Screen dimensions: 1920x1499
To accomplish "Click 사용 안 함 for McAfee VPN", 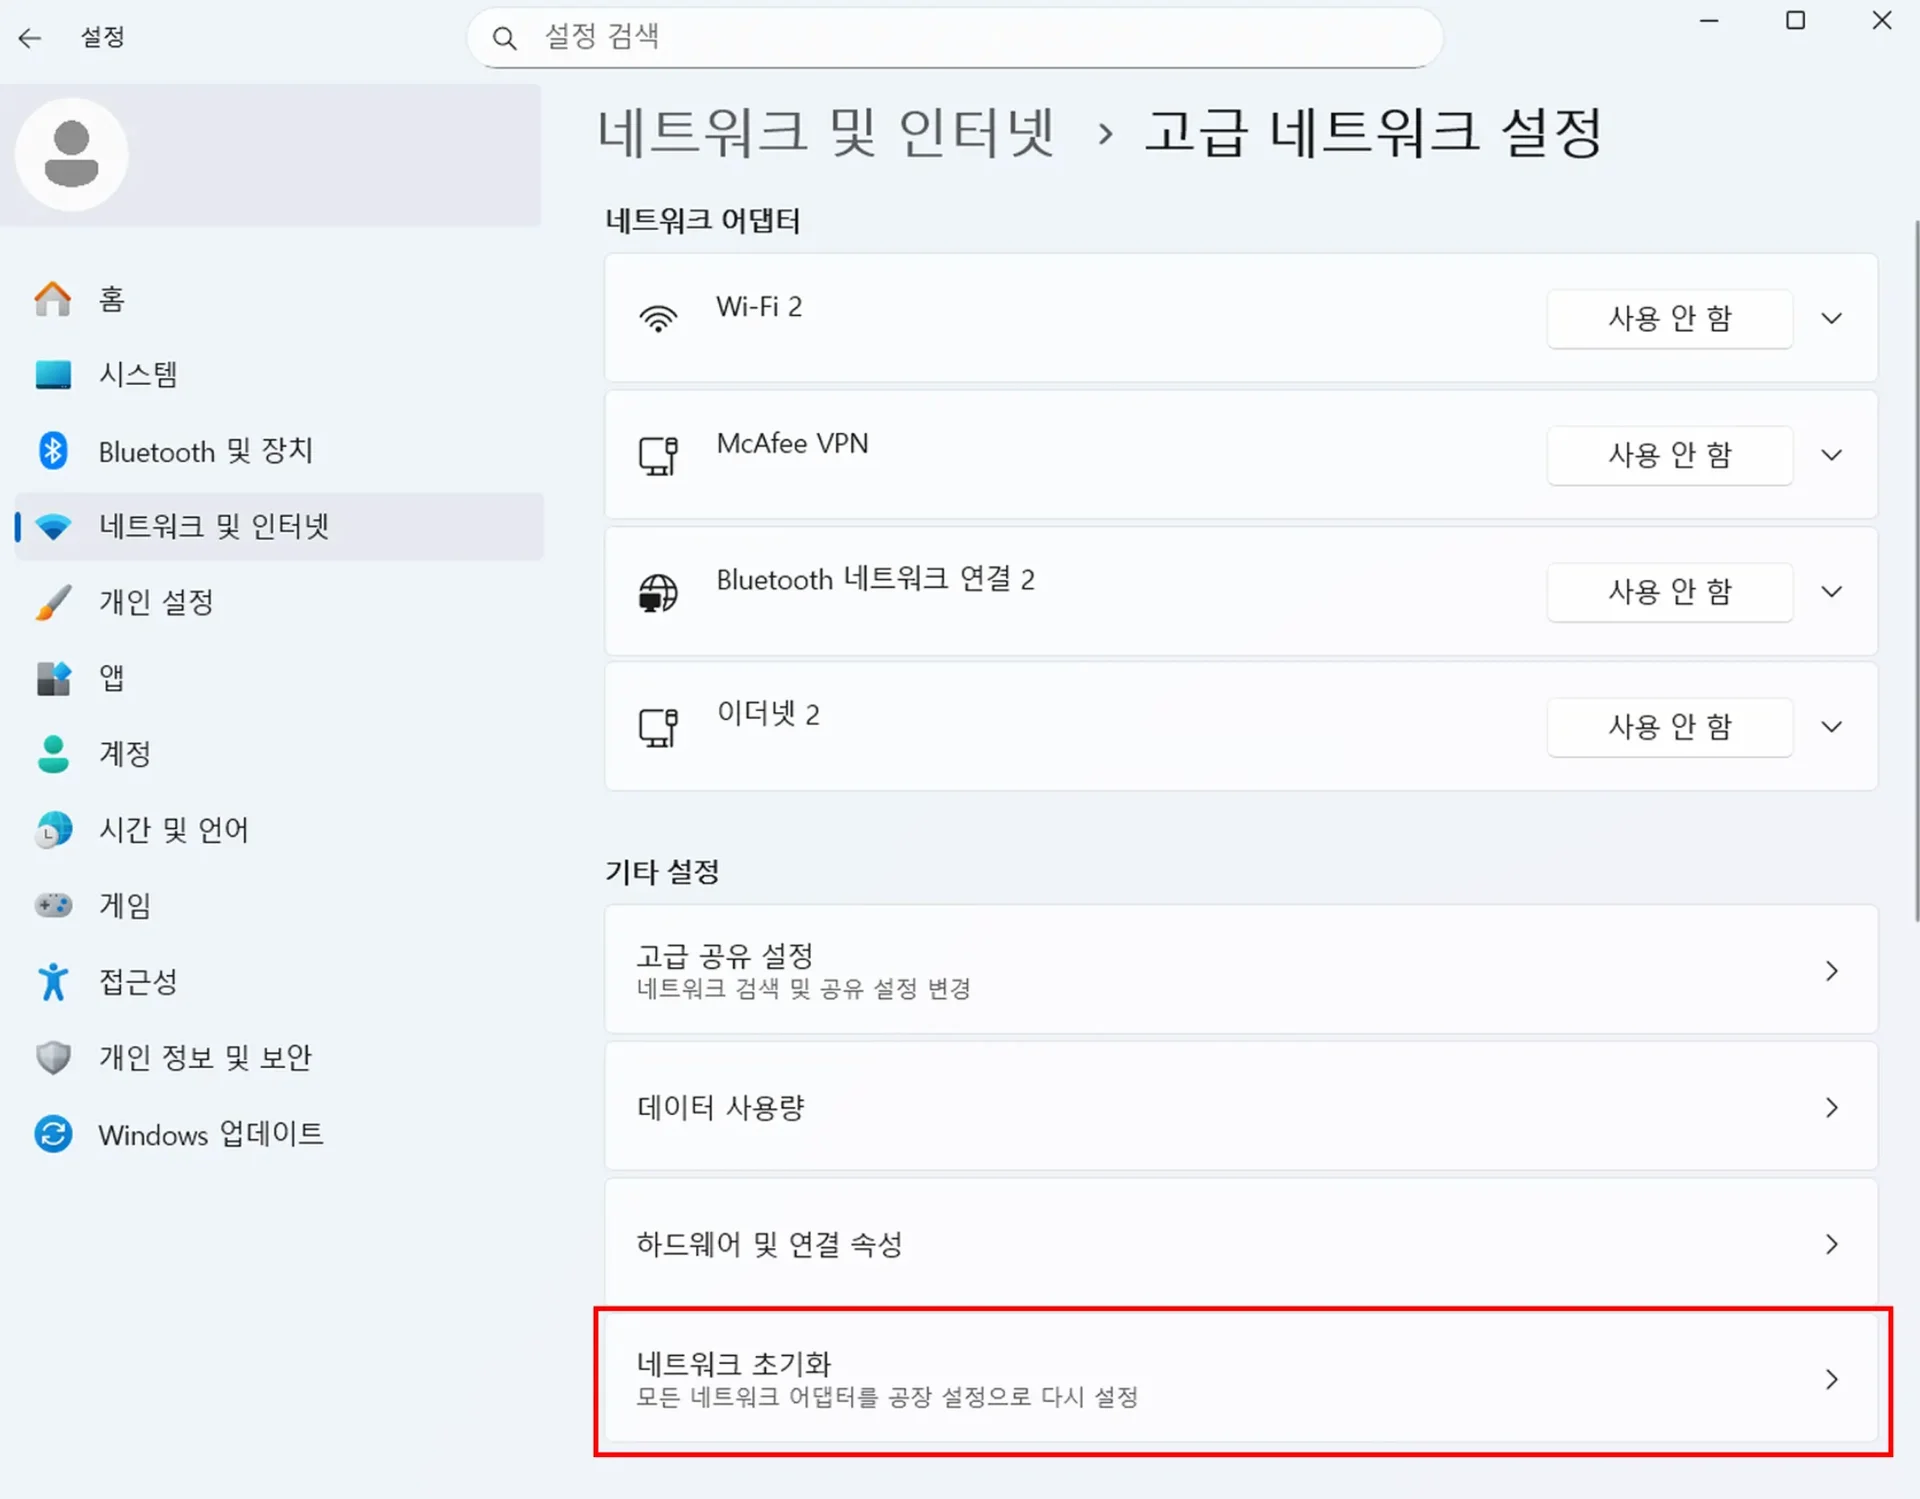I will [x=1669, y=455].
